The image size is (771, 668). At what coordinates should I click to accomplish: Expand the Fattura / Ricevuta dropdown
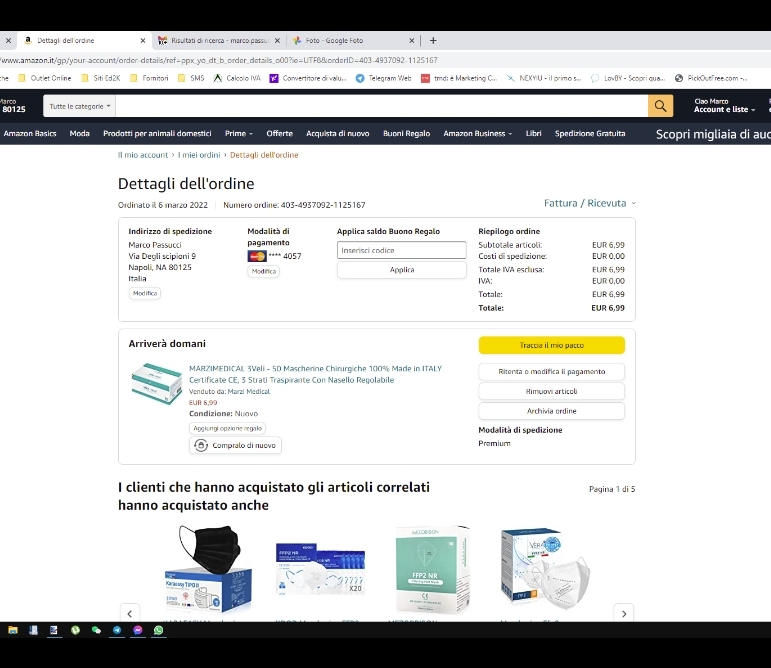tap(590, 203)
